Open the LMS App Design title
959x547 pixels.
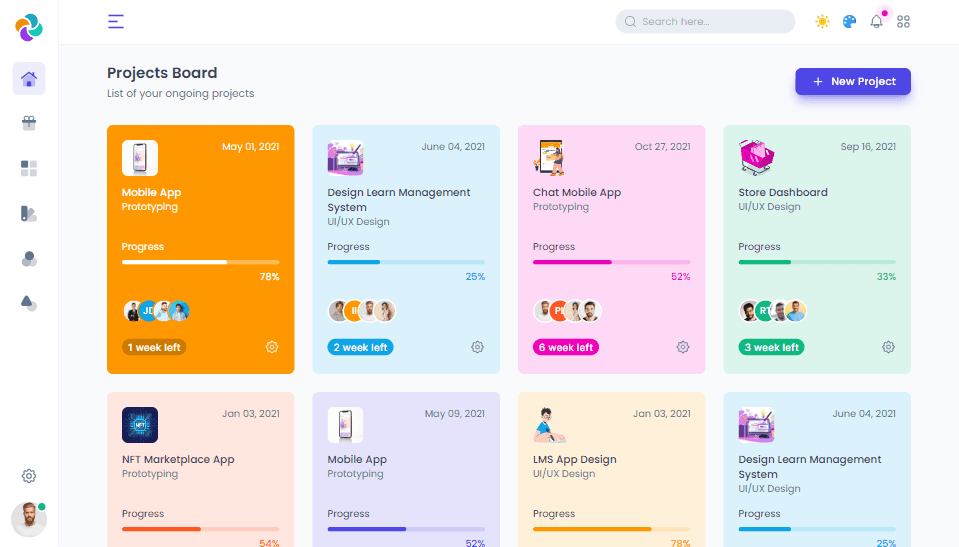(574, 460)
